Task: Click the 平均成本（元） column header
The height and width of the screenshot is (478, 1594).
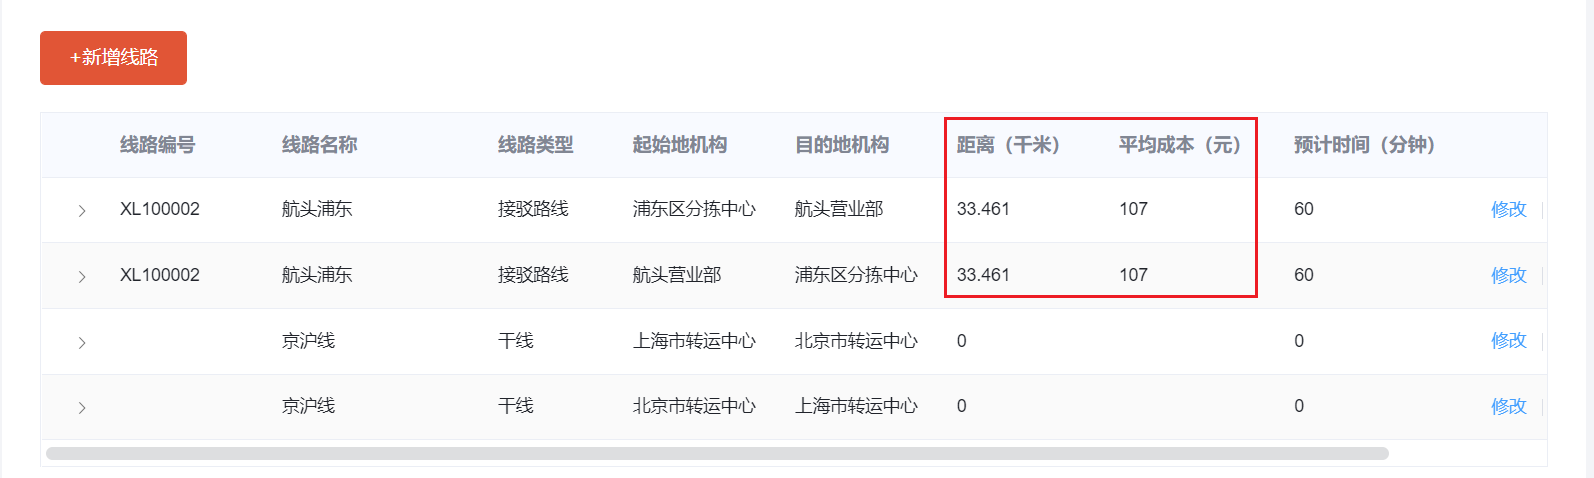Action: tap(1180, 145)
